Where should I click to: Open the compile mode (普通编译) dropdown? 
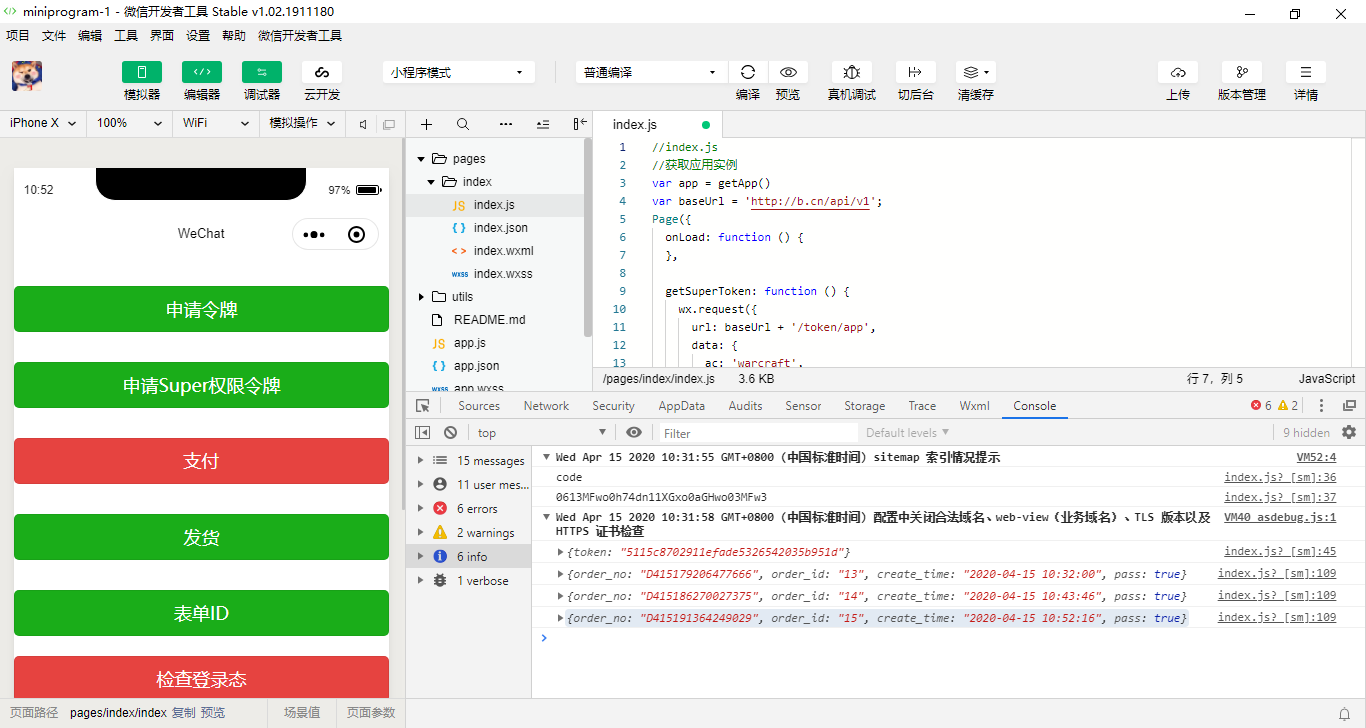[x=651, y=72]
